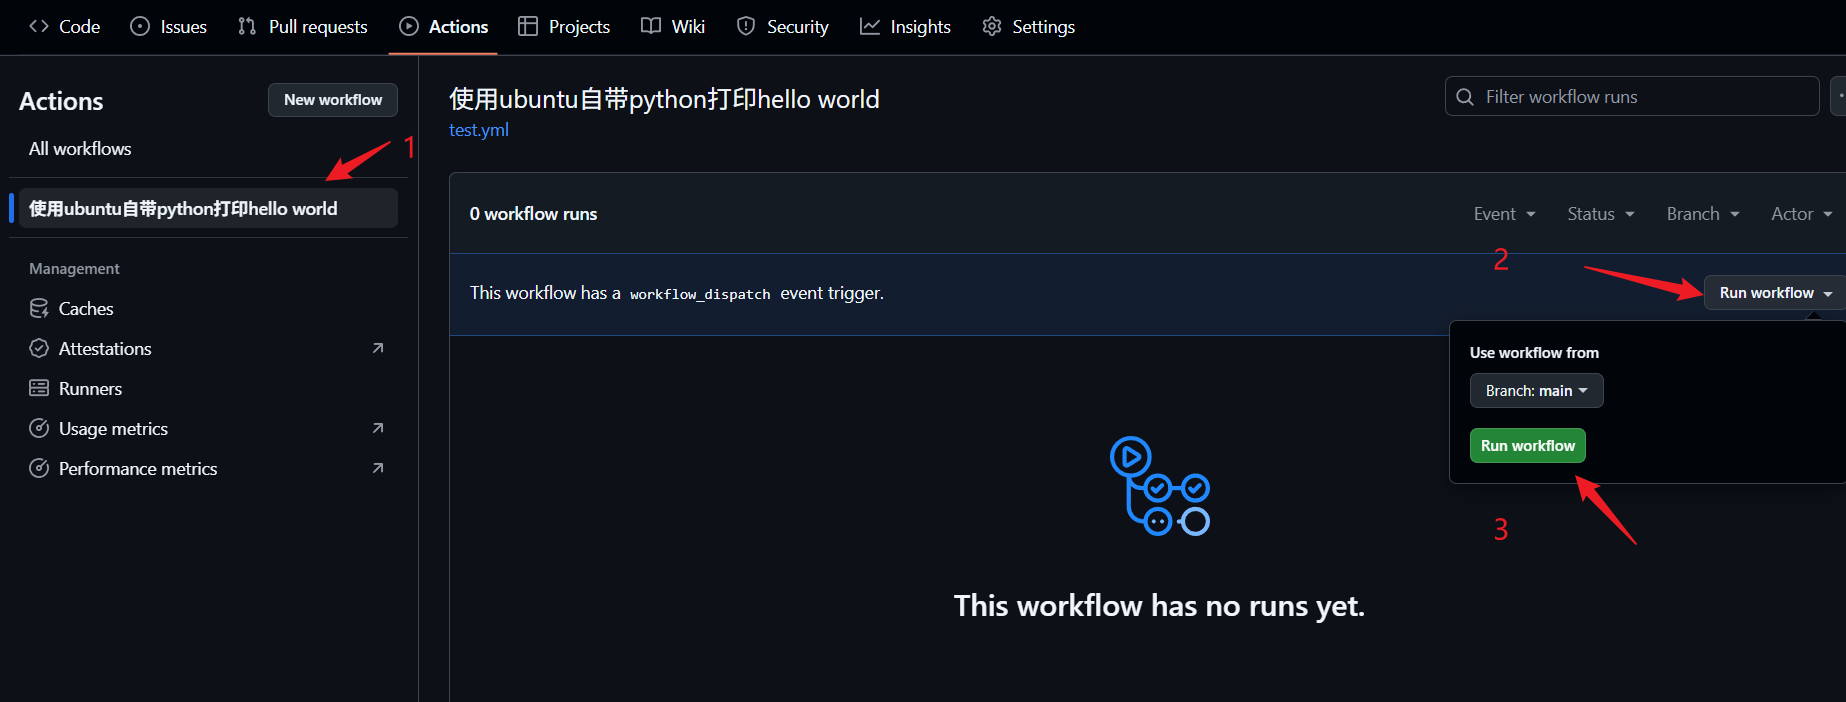Click the search magnifier icon in filter box
Viewport: 1846px width, 702px height.
point(1465,97)
